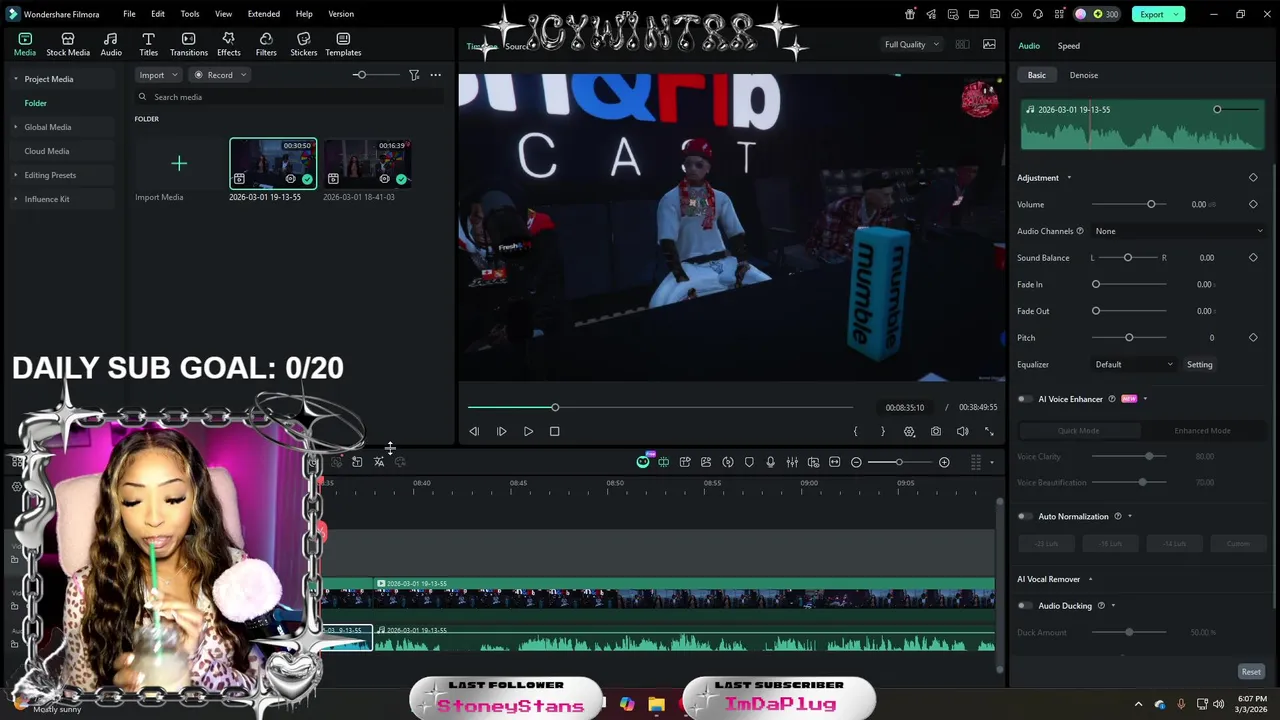Click the Volume keyframe diamond
This screenshot has height=720, width=1280.
(x=1253, y=204)
